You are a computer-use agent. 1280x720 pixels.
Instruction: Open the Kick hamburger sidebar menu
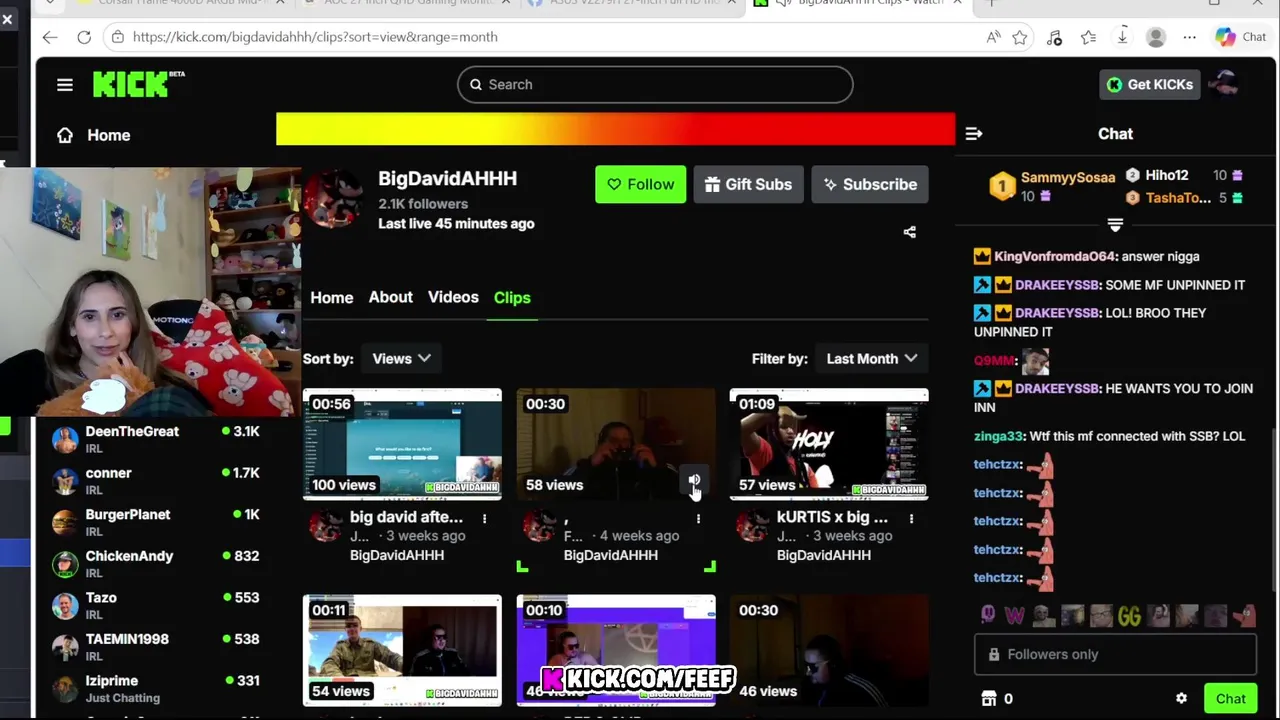[65, 85]
